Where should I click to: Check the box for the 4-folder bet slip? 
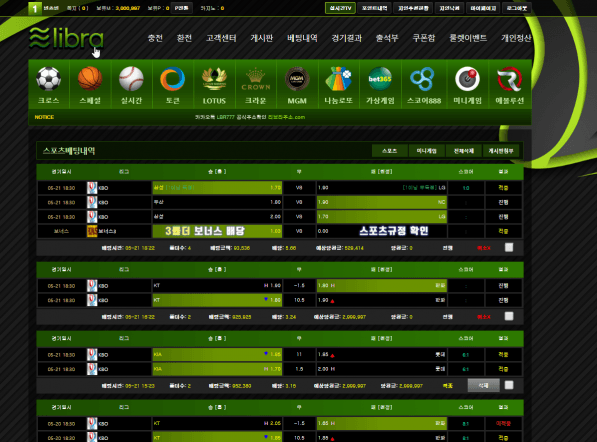pyautogui.click(x=509, y=247)
